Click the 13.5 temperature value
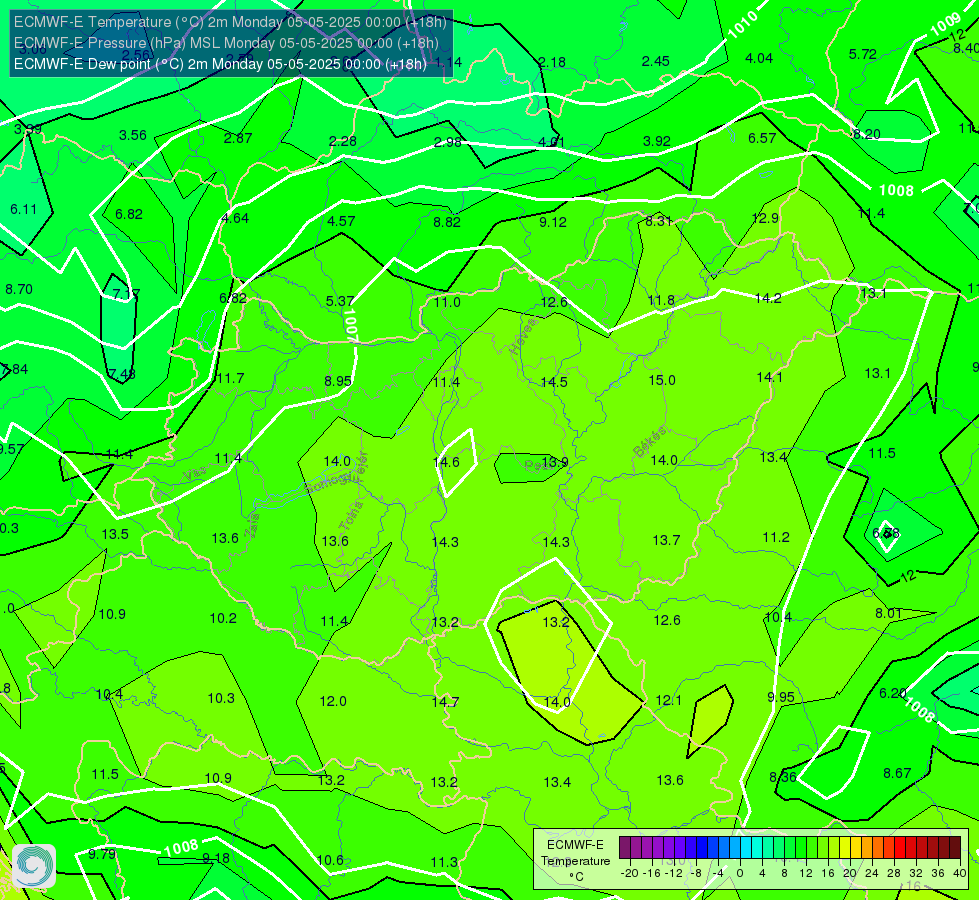Viewport: 979px width, 900px height. (x=116, y=534)
